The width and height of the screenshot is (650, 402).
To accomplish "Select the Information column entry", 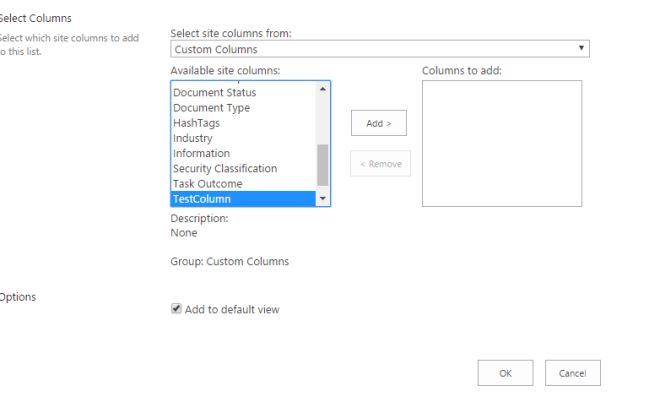I will point(243,153).
